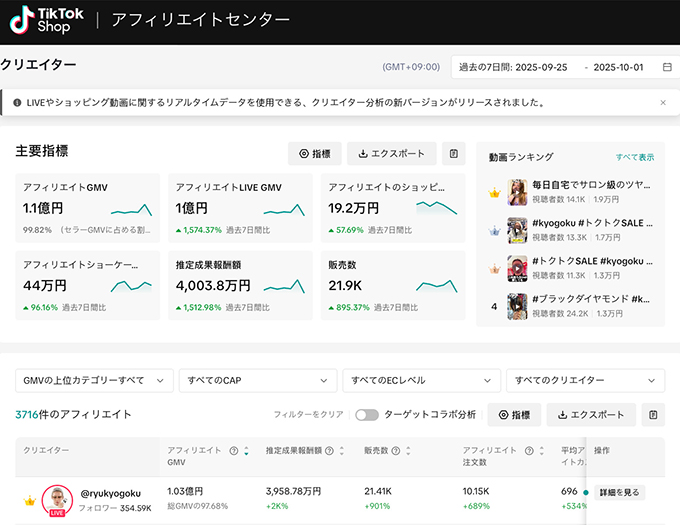Click エクスポート button in 主要指標 section
Image resolution: width=680 pixels, height=525 pixels.
[x=392, y=154]
